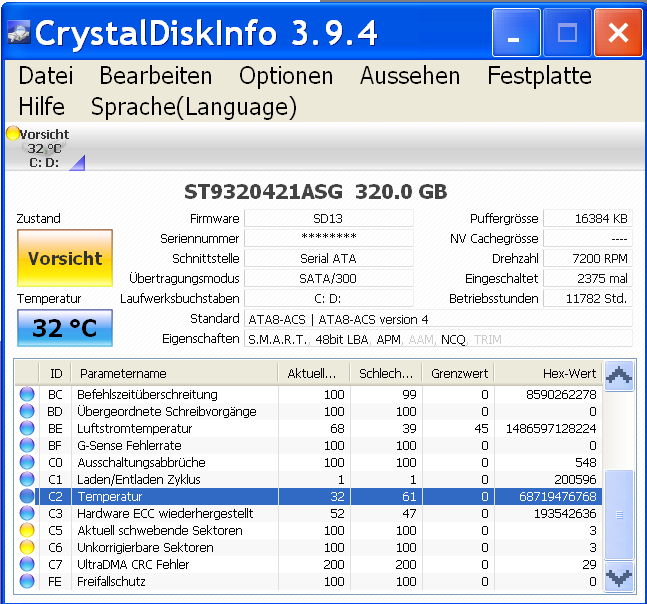Open the Datei menu
Viewport: 647px width, 604px height.
46,76
